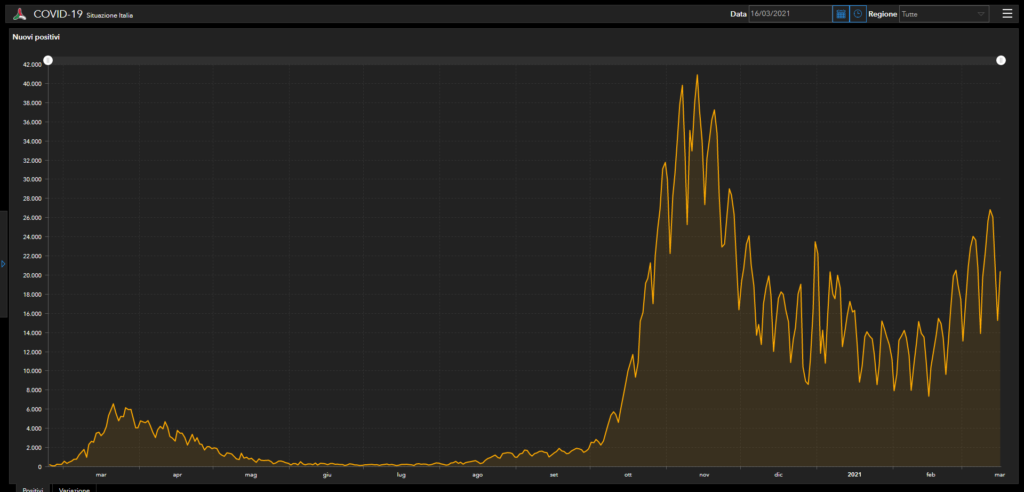1024x492 pixels.
Task: Switch to the Variazione tab
Action: (x=74, y=489)
